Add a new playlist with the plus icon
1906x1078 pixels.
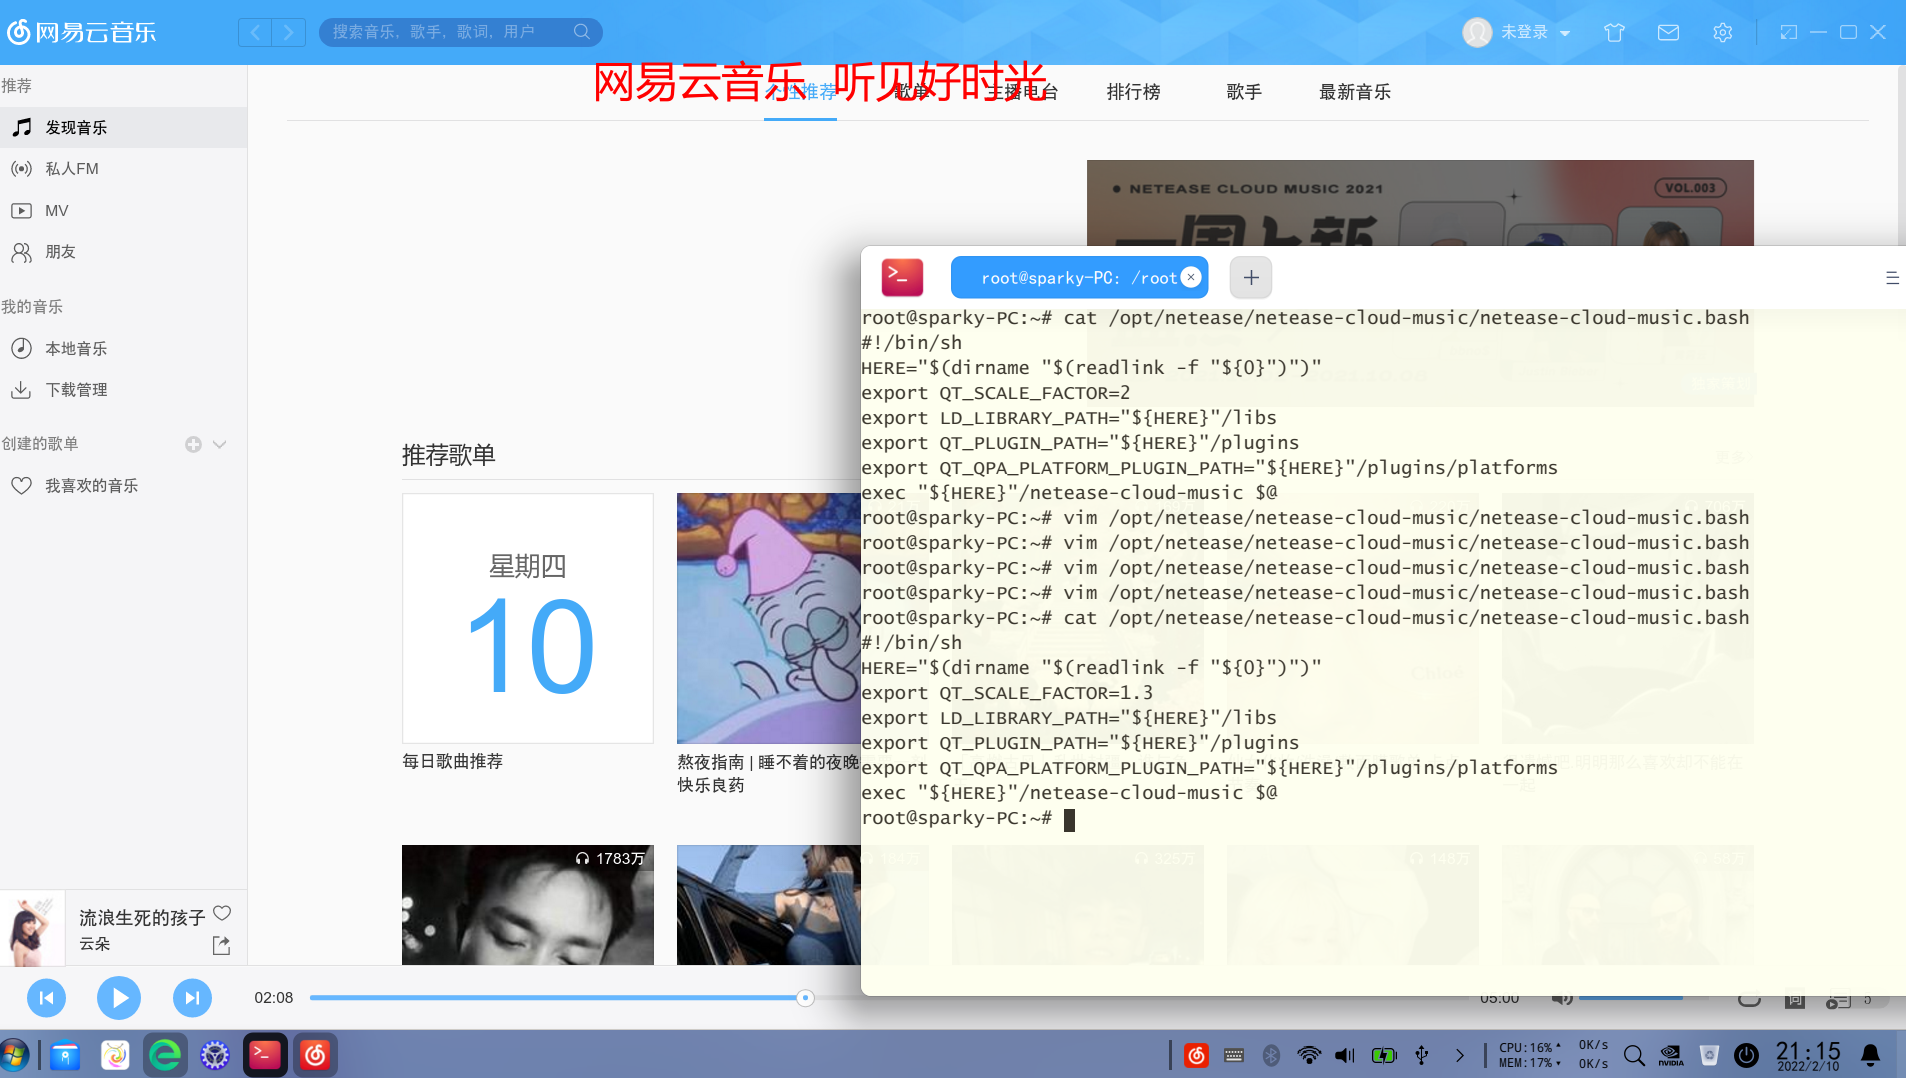[x=193, y=444]
